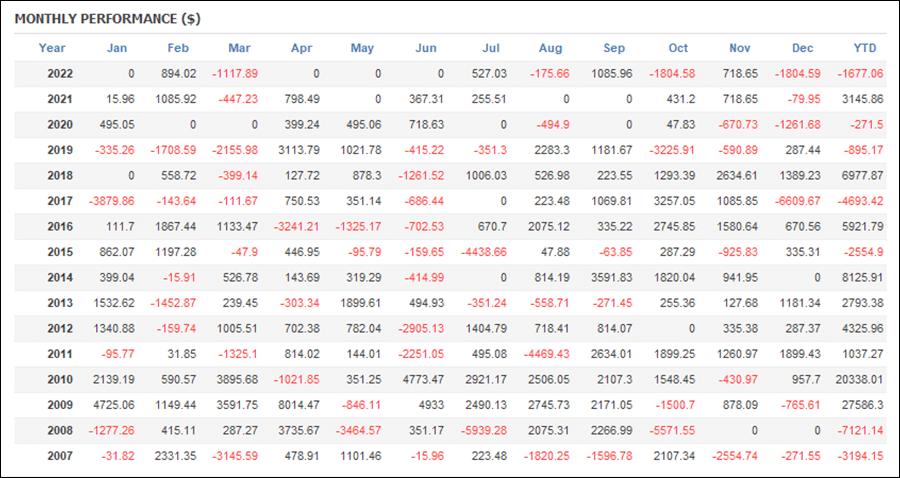Select the Sep column header

614,48
